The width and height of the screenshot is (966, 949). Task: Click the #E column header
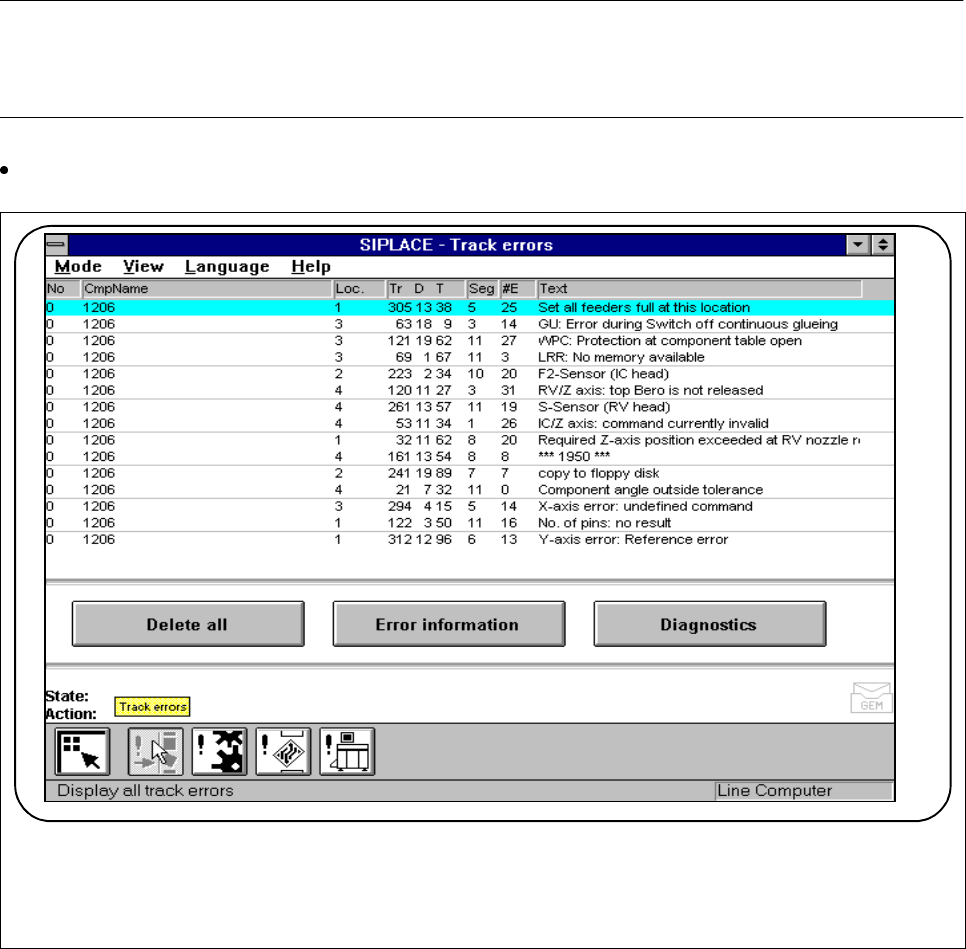coord(518,288)
